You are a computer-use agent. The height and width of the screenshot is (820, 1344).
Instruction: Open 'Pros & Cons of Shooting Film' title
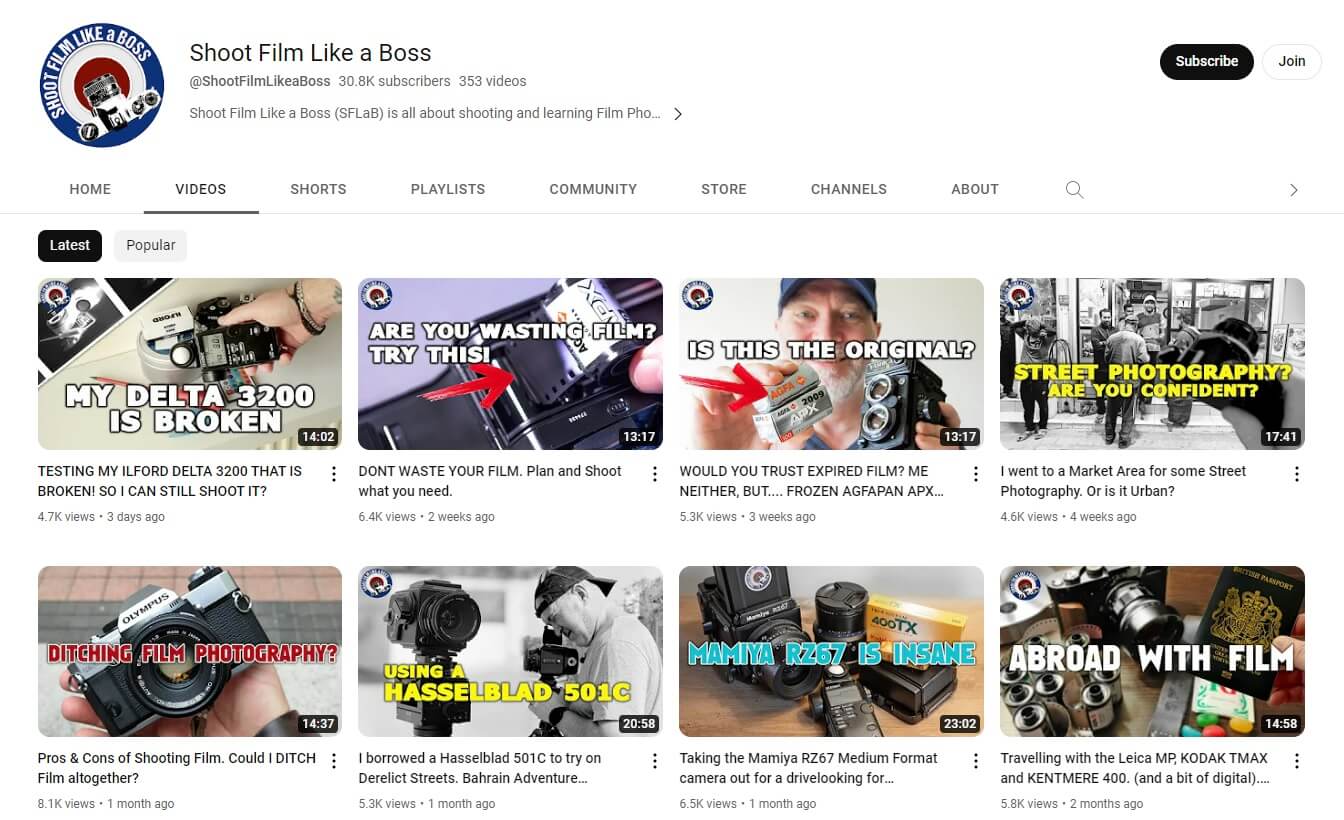[177, 768]
